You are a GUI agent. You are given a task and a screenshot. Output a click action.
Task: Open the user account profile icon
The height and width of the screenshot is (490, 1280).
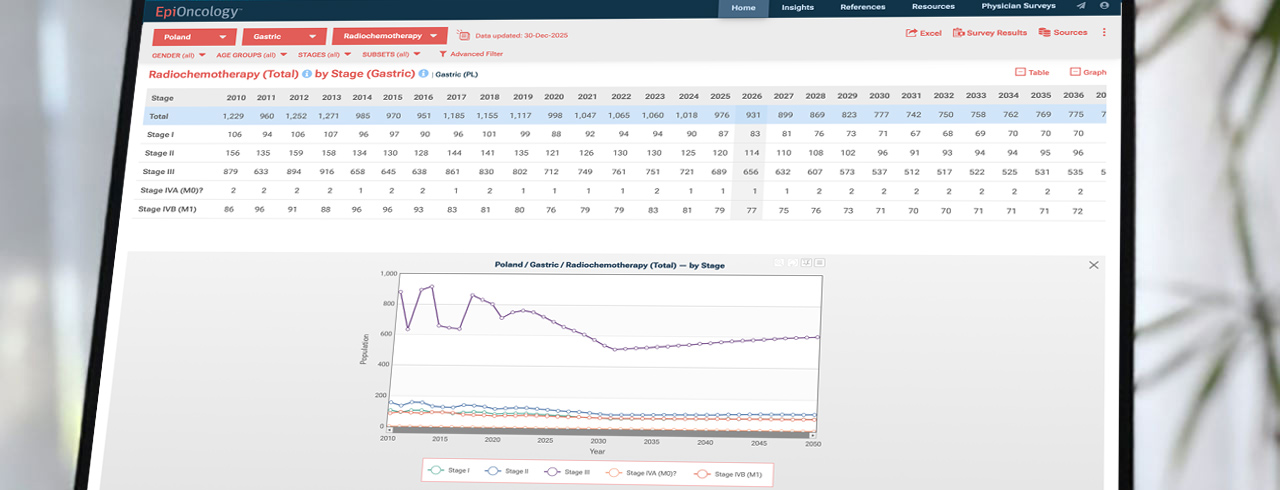click(1104, 6)
